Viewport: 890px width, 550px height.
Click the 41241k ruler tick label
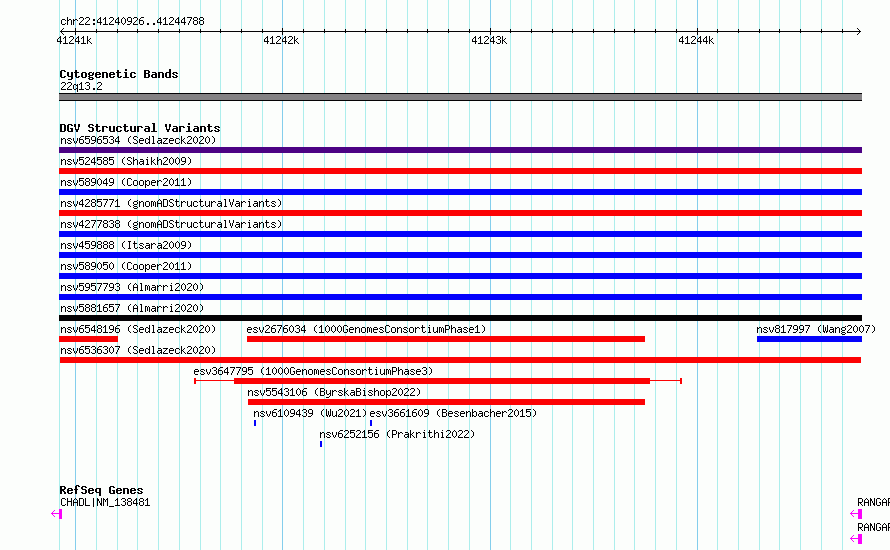[74, 40]
